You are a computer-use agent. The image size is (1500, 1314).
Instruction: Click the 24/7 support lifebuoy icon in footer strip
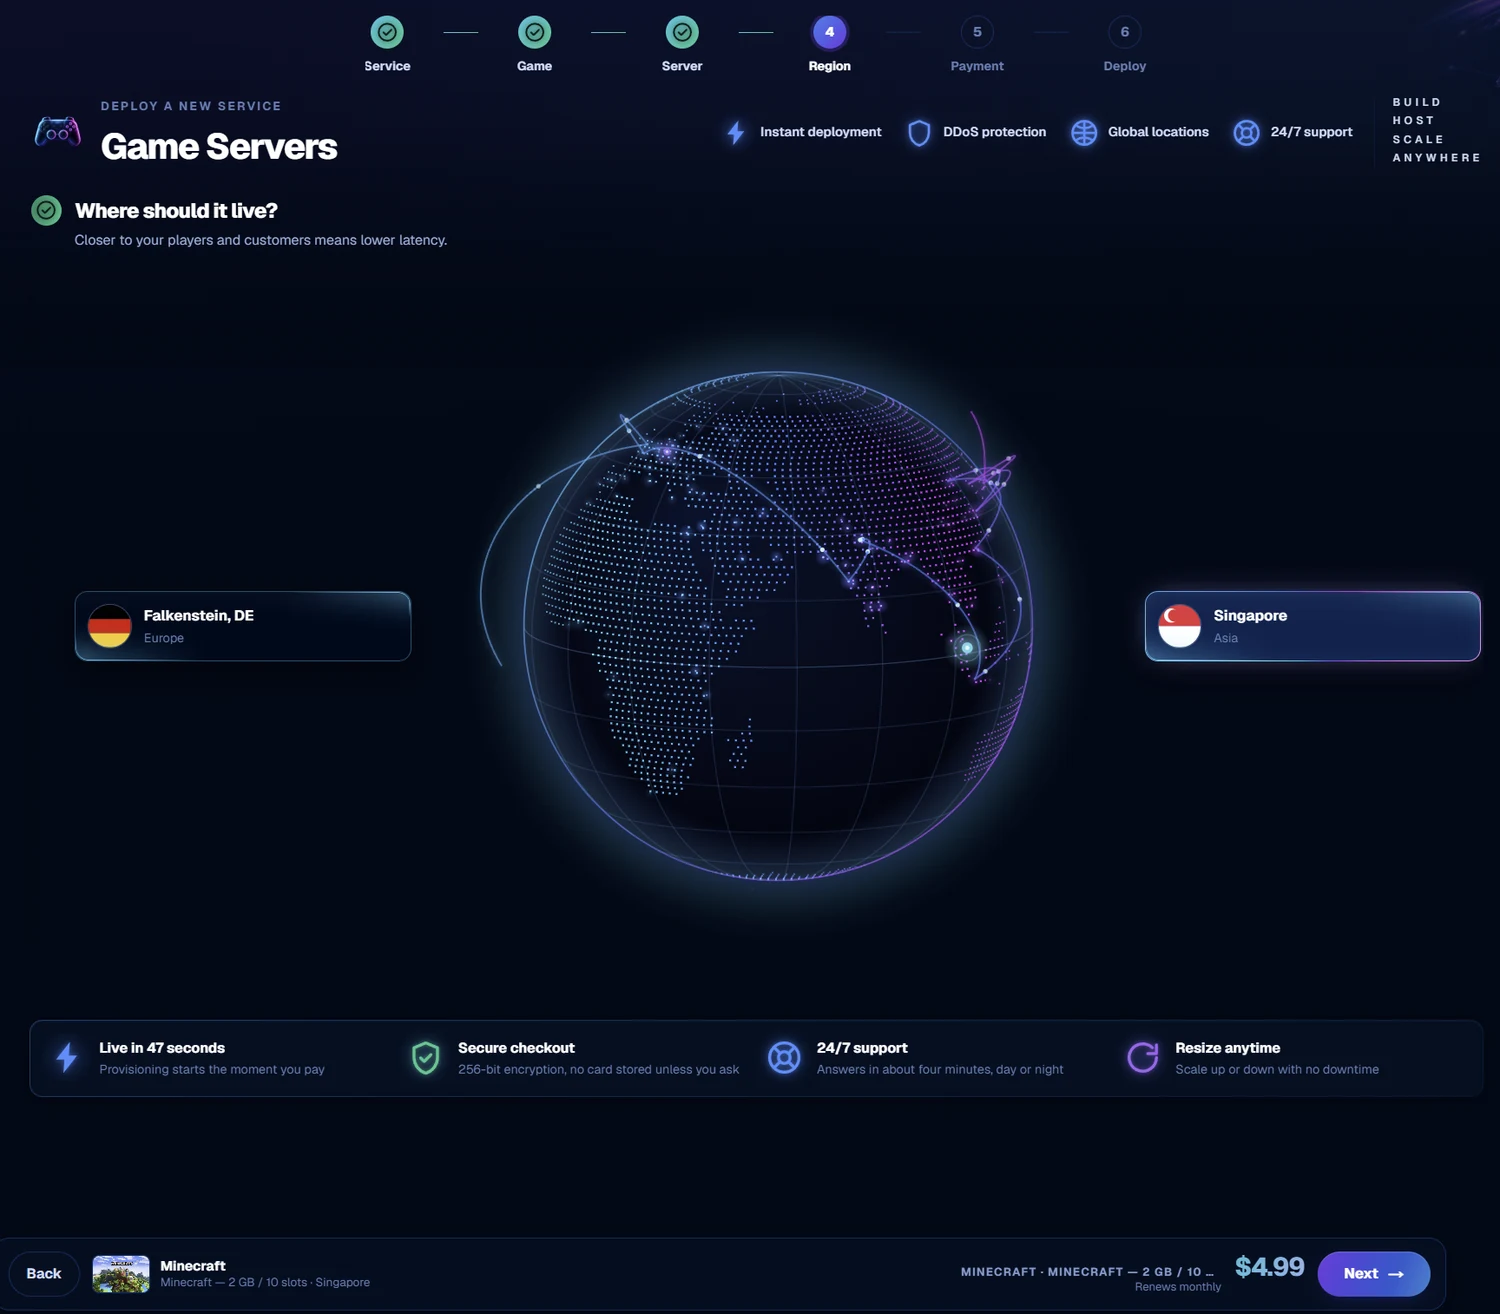point(784,1058)
